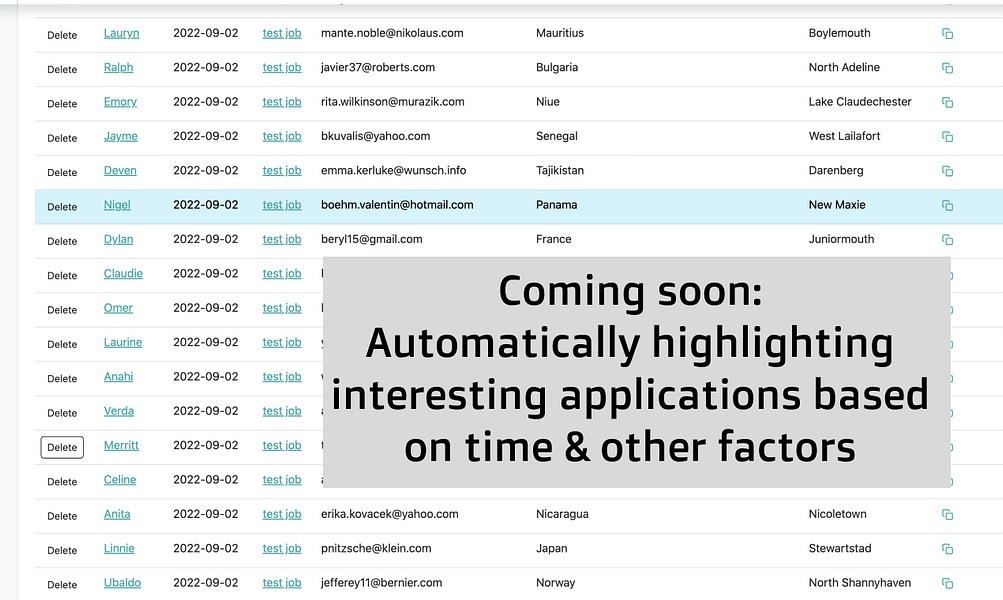
Task: Open applicant Ralph's profile link
Action: (118, 68)
